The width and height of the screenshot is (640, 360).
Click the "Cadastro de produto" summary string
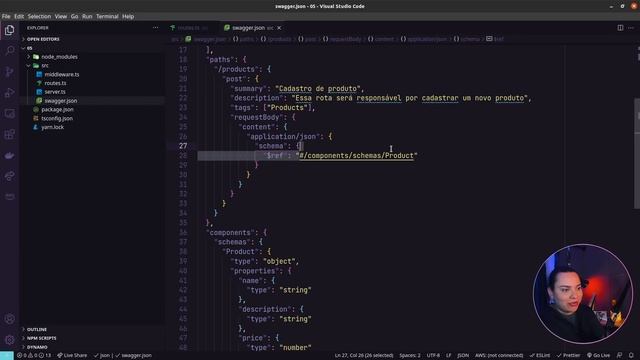pyautogui.click(x=318, y=89)
